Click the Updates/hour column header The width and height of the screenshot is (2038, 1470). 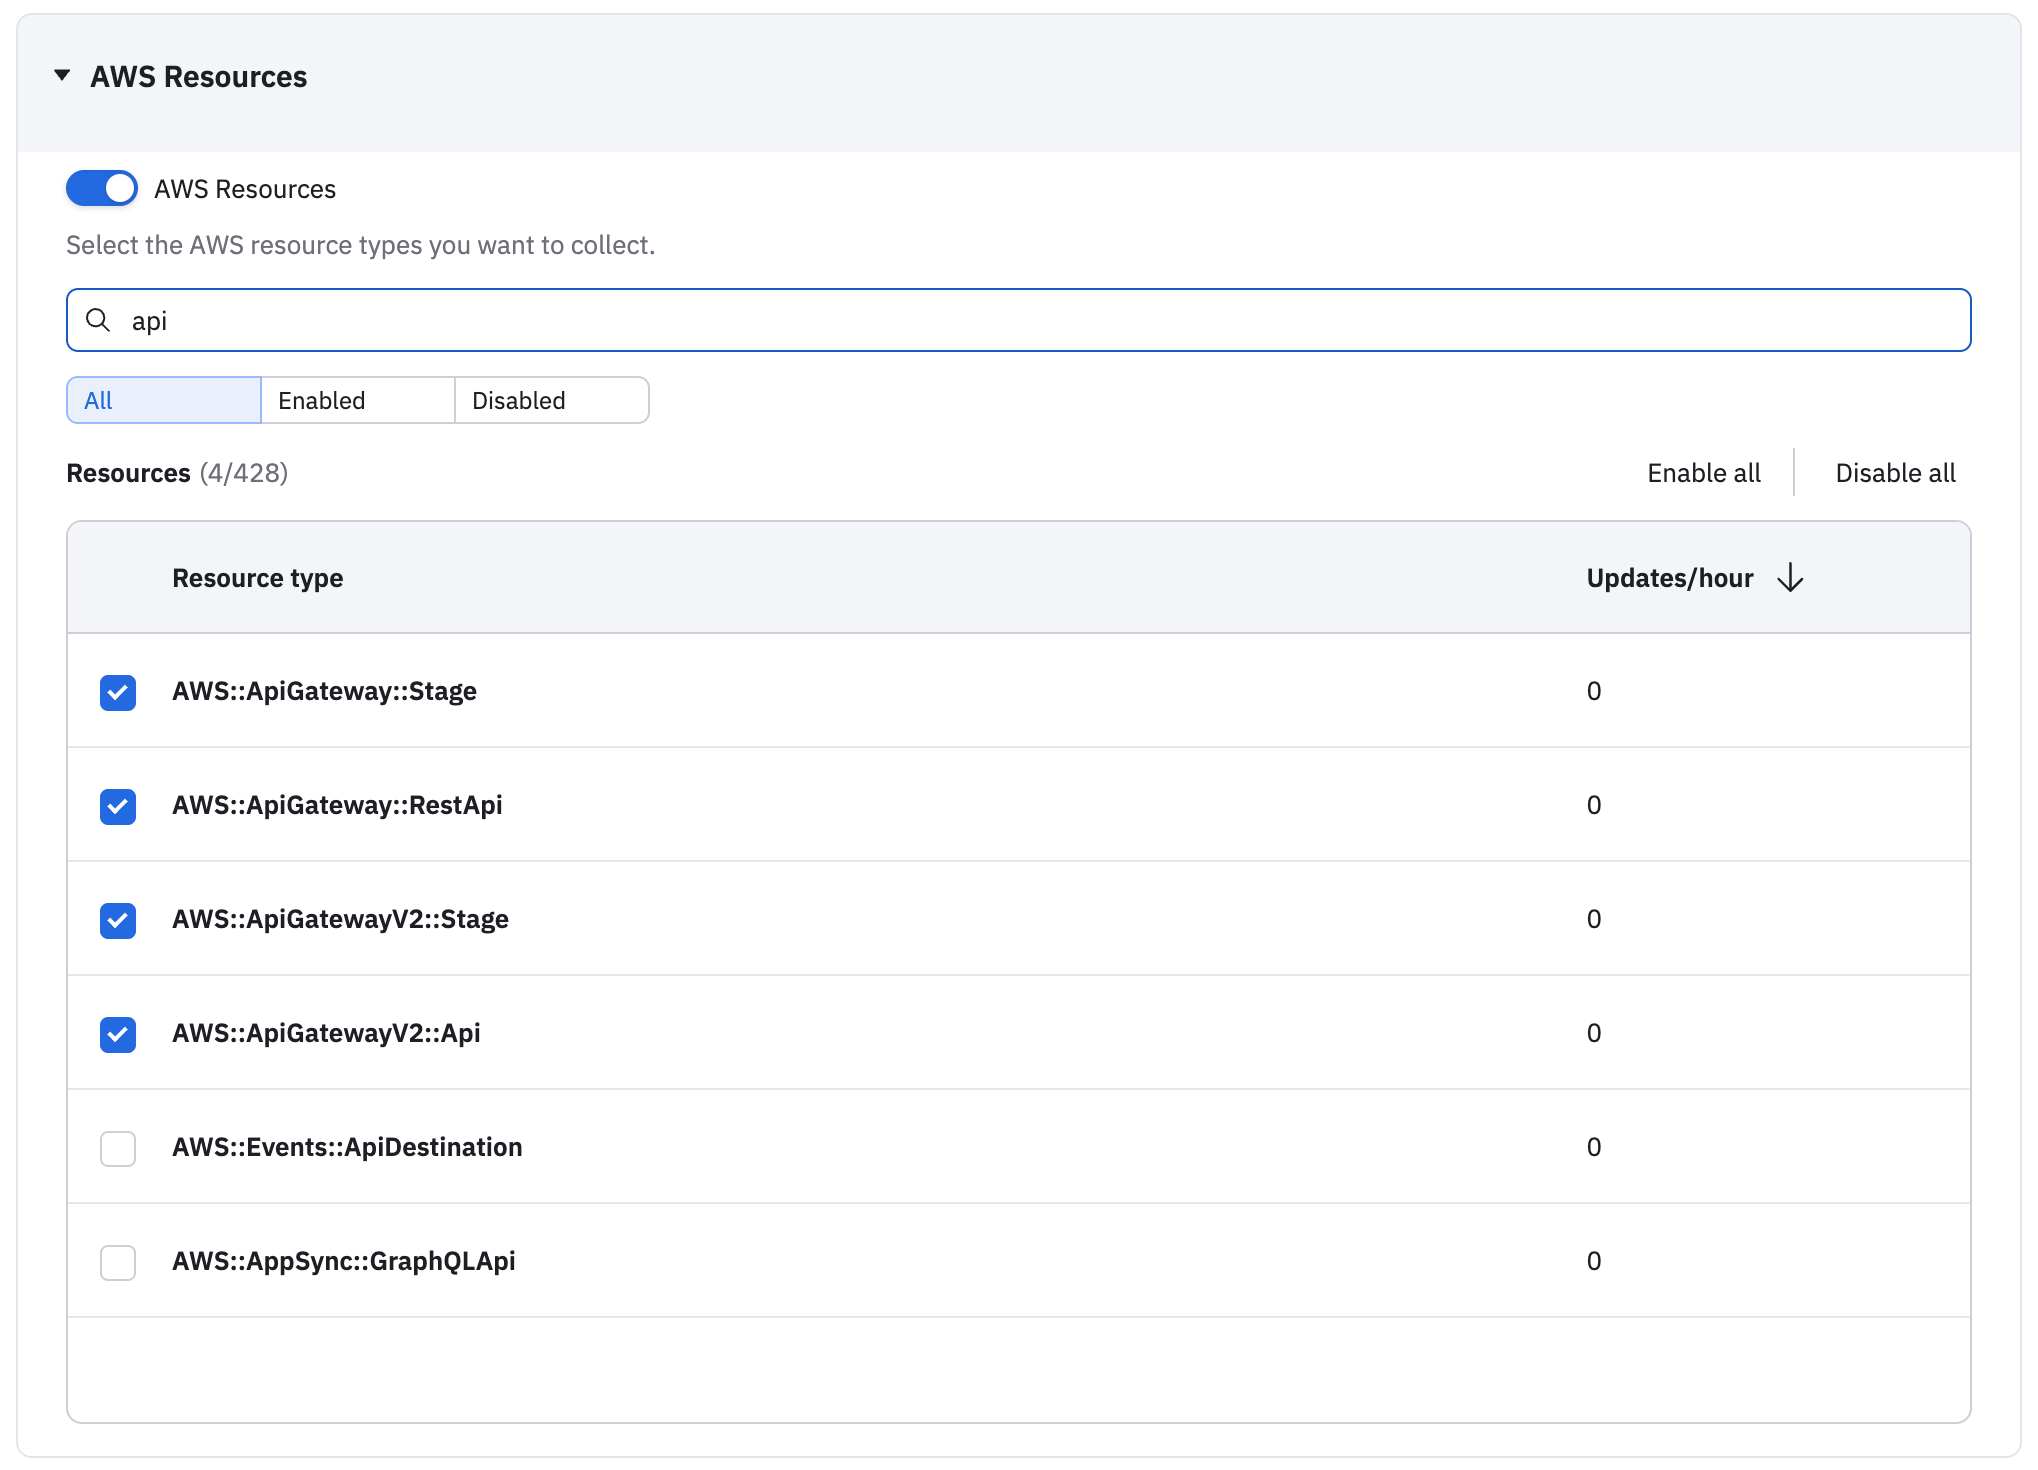[x=1669, y=578]
